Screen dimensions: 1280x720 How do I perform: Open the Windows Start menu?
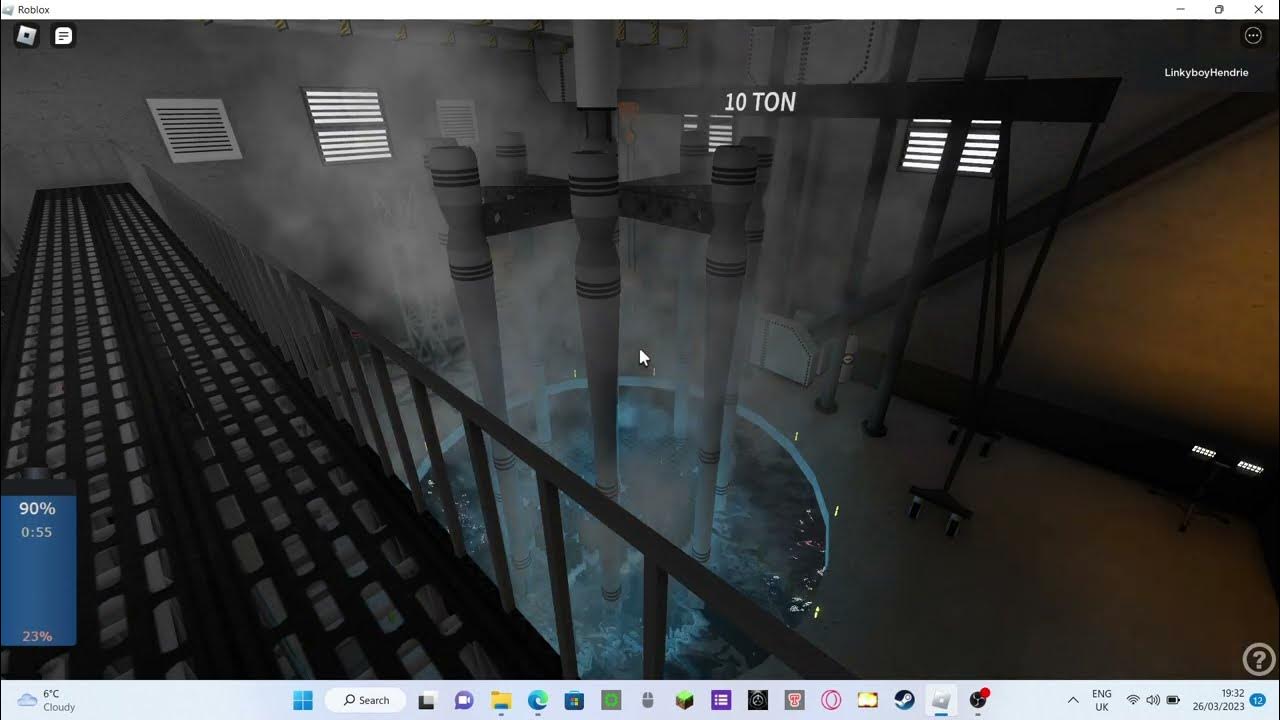pyautogui.click(x=303, y=700)
